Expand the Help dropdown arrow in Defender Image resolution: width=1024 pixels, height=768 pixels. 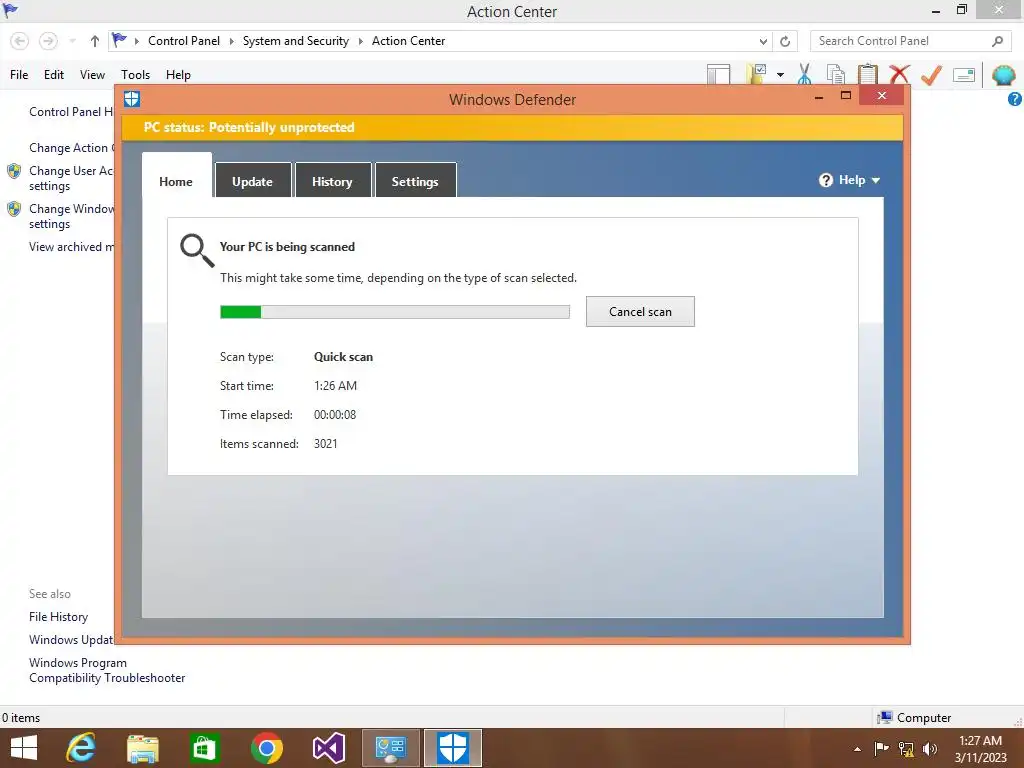[876, 181]
